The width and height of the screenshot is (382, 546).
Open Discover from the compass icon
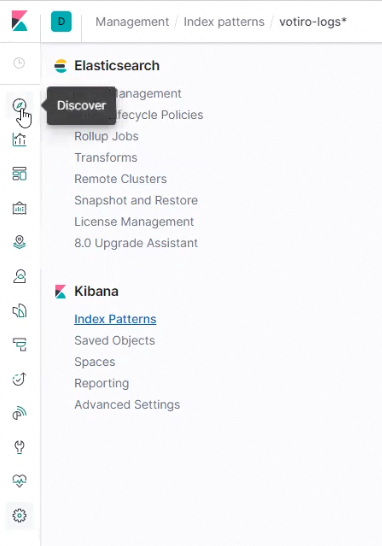pyautogui.click(x=20, y=105)
